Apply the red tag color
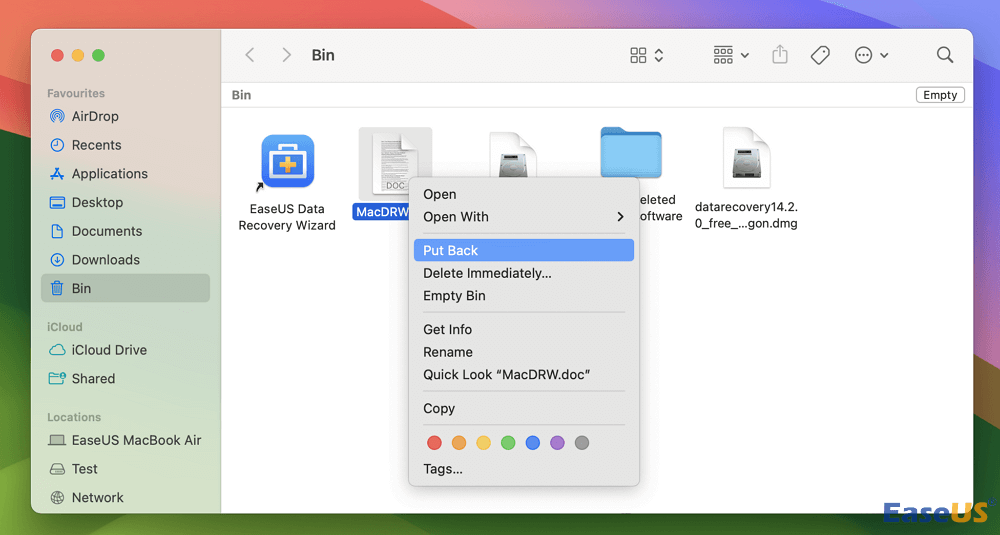This screenshot has width=1000, height=535. (434, 443)
